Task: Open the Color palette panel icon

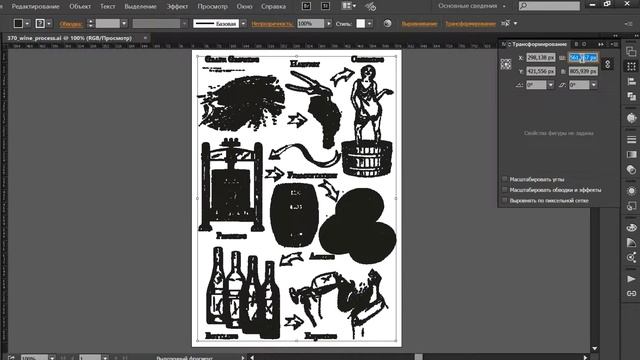Action: [631, 228]
